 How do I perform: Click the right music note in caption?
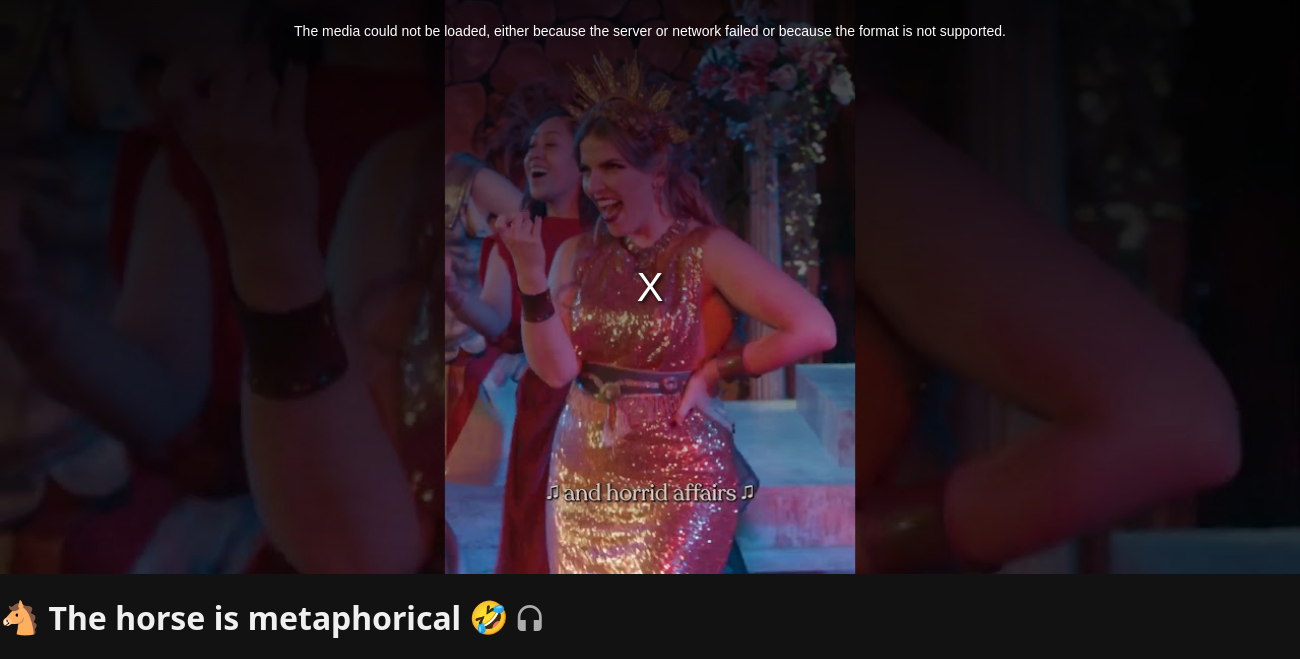(x=747, y=492)
